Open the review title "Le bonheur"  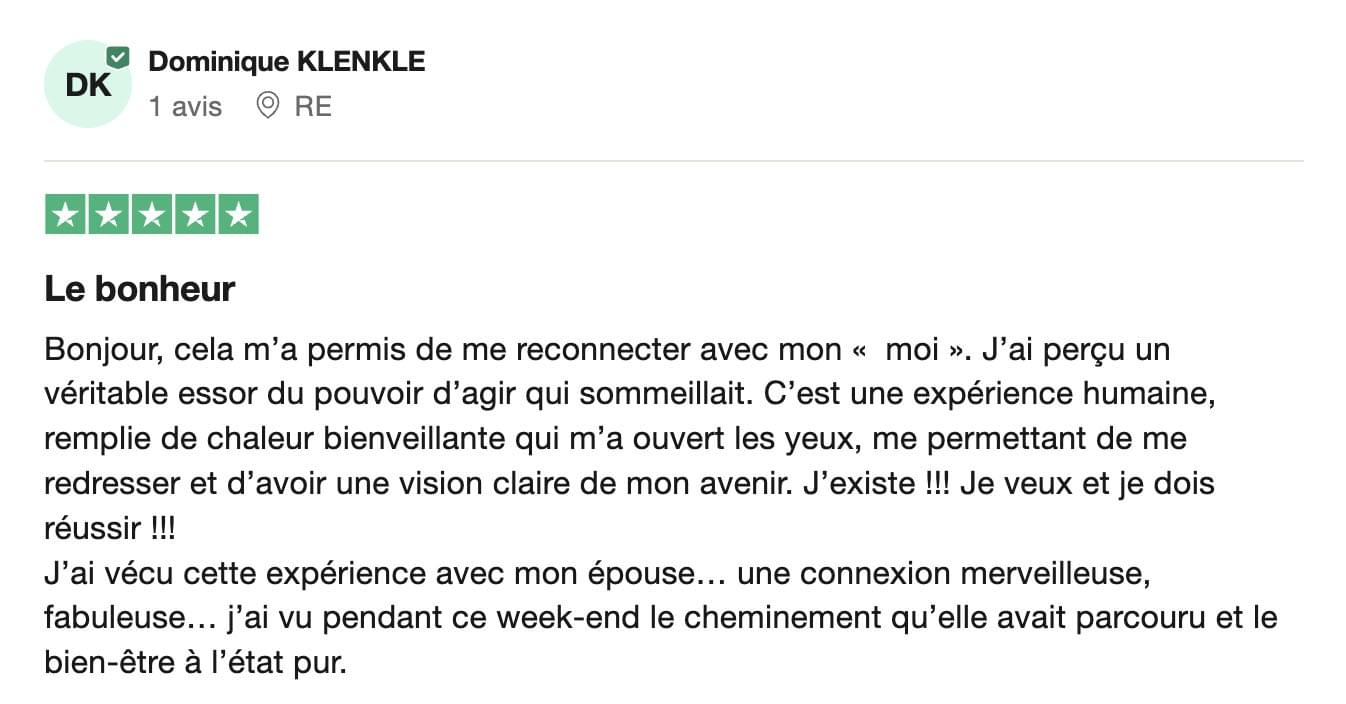140,289
